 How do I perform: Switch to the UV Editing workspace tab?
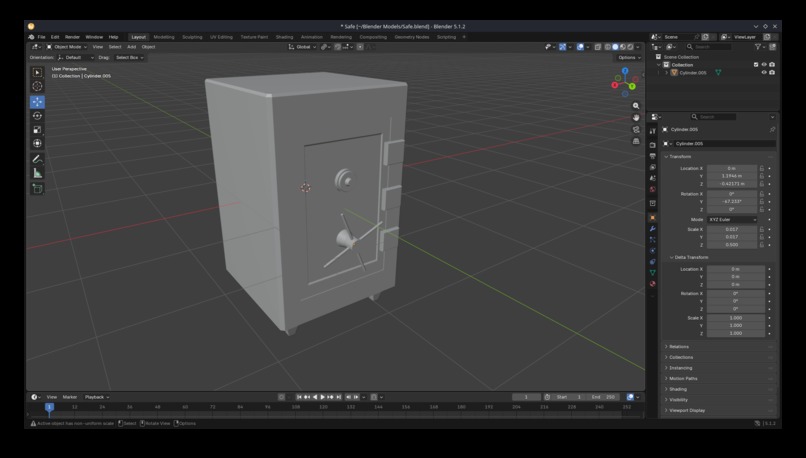pyautogui.click(x=221, y=37)
